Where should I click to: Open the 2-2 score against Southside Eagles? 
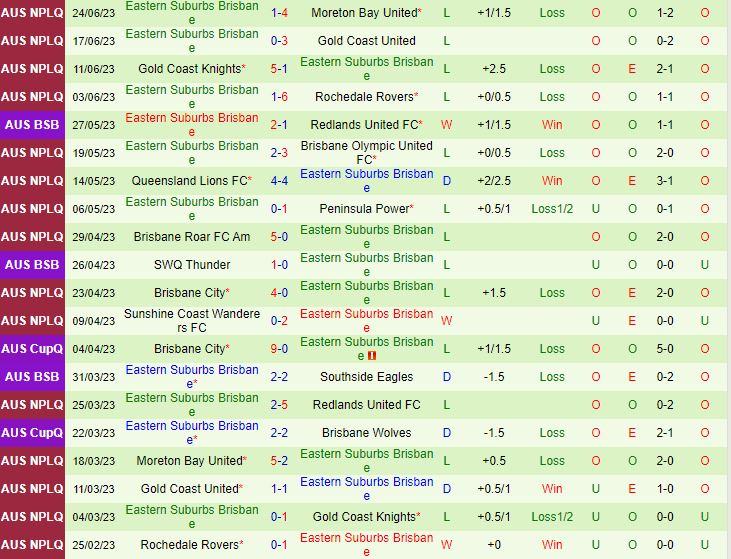pyautogui.click(x=279, y=377)
